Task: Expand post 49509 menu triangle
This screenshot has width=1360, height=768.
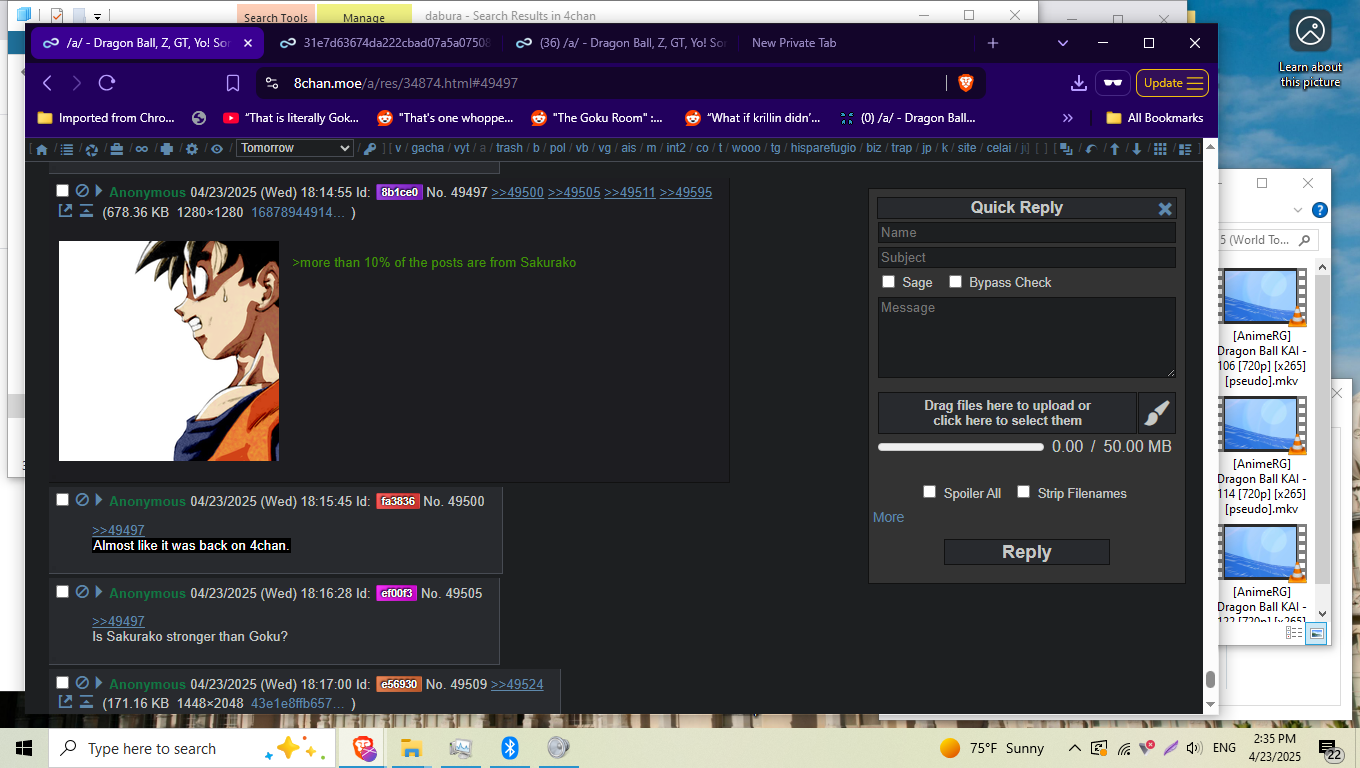Action: pos(99,683)
